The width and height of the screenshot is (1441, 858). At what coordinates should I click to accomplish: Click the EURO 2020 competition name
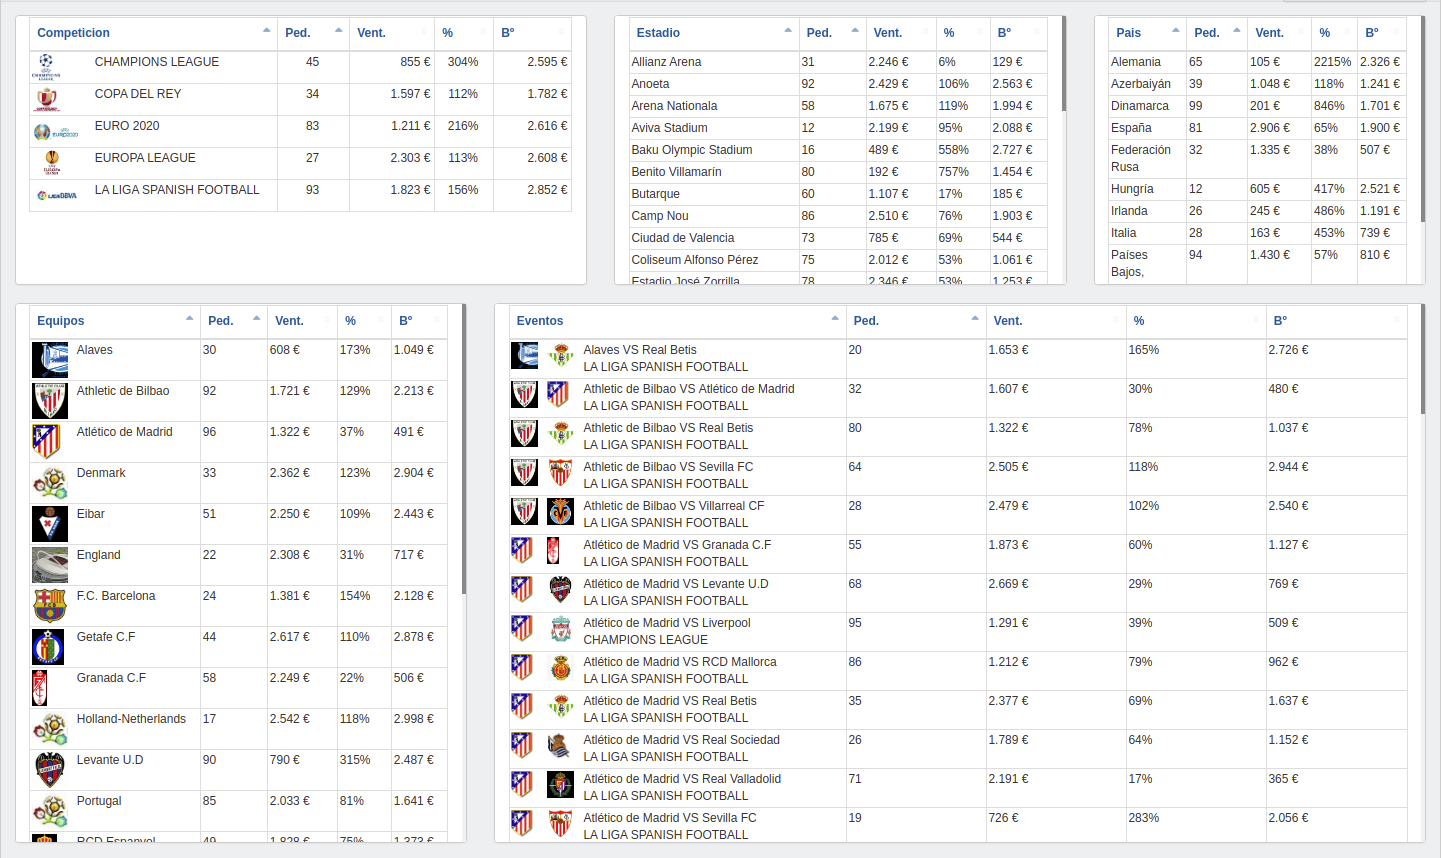click(127, 126)
